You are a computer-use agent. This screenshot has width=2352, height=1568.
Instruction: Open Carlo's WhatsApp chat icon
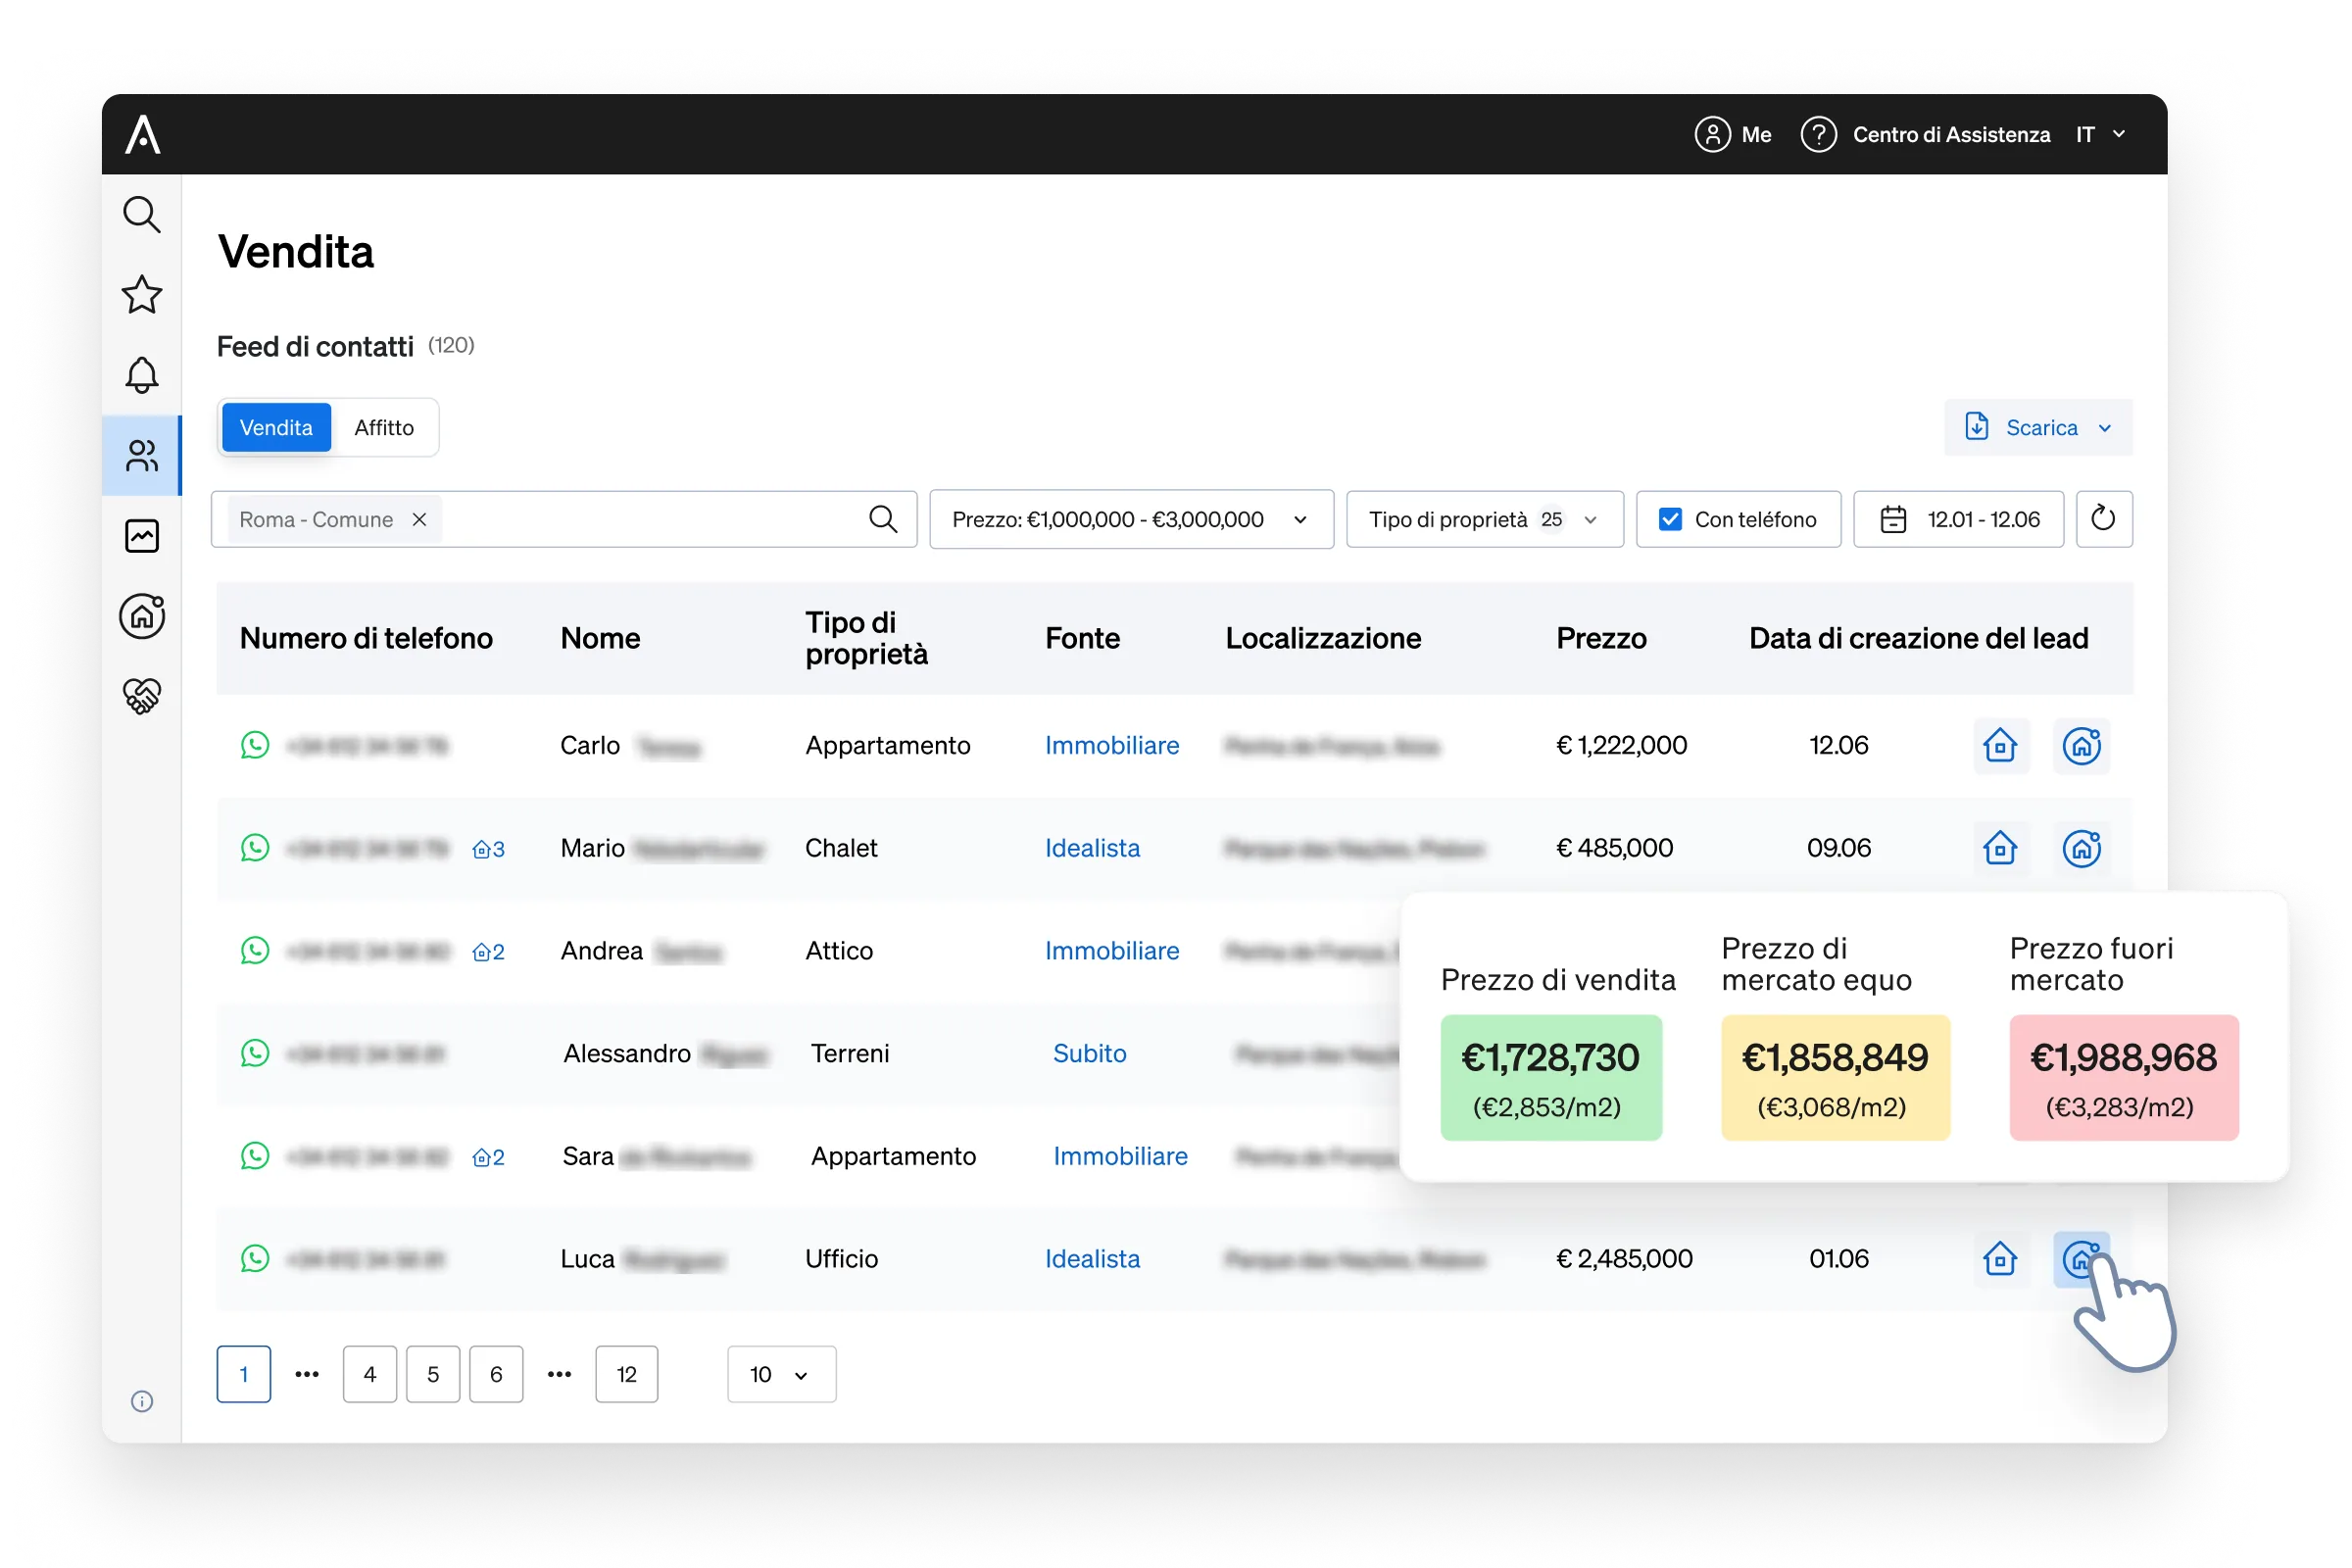coord(255,745)
